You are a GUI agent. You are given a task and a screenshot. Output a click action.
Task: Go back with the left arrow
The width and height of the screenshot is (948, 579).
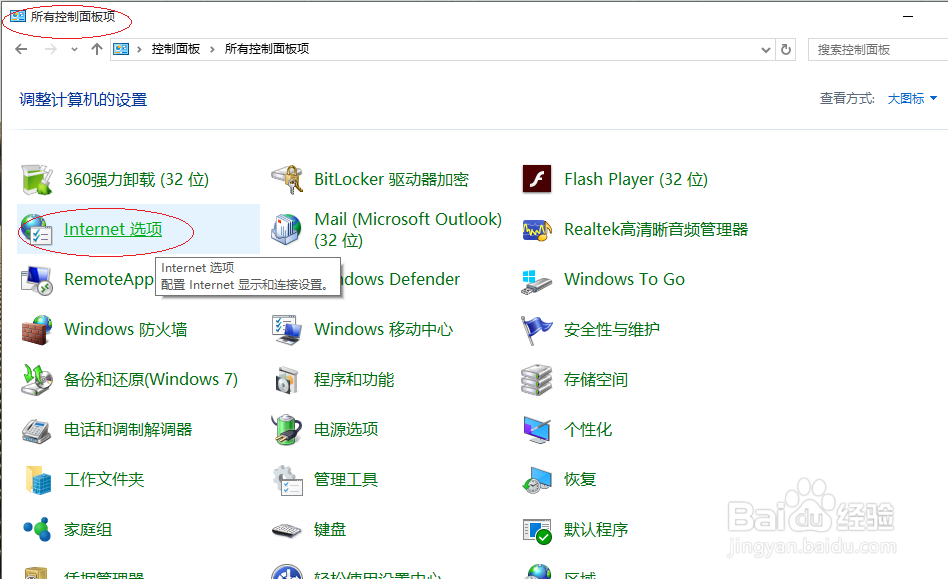point(21,50)
